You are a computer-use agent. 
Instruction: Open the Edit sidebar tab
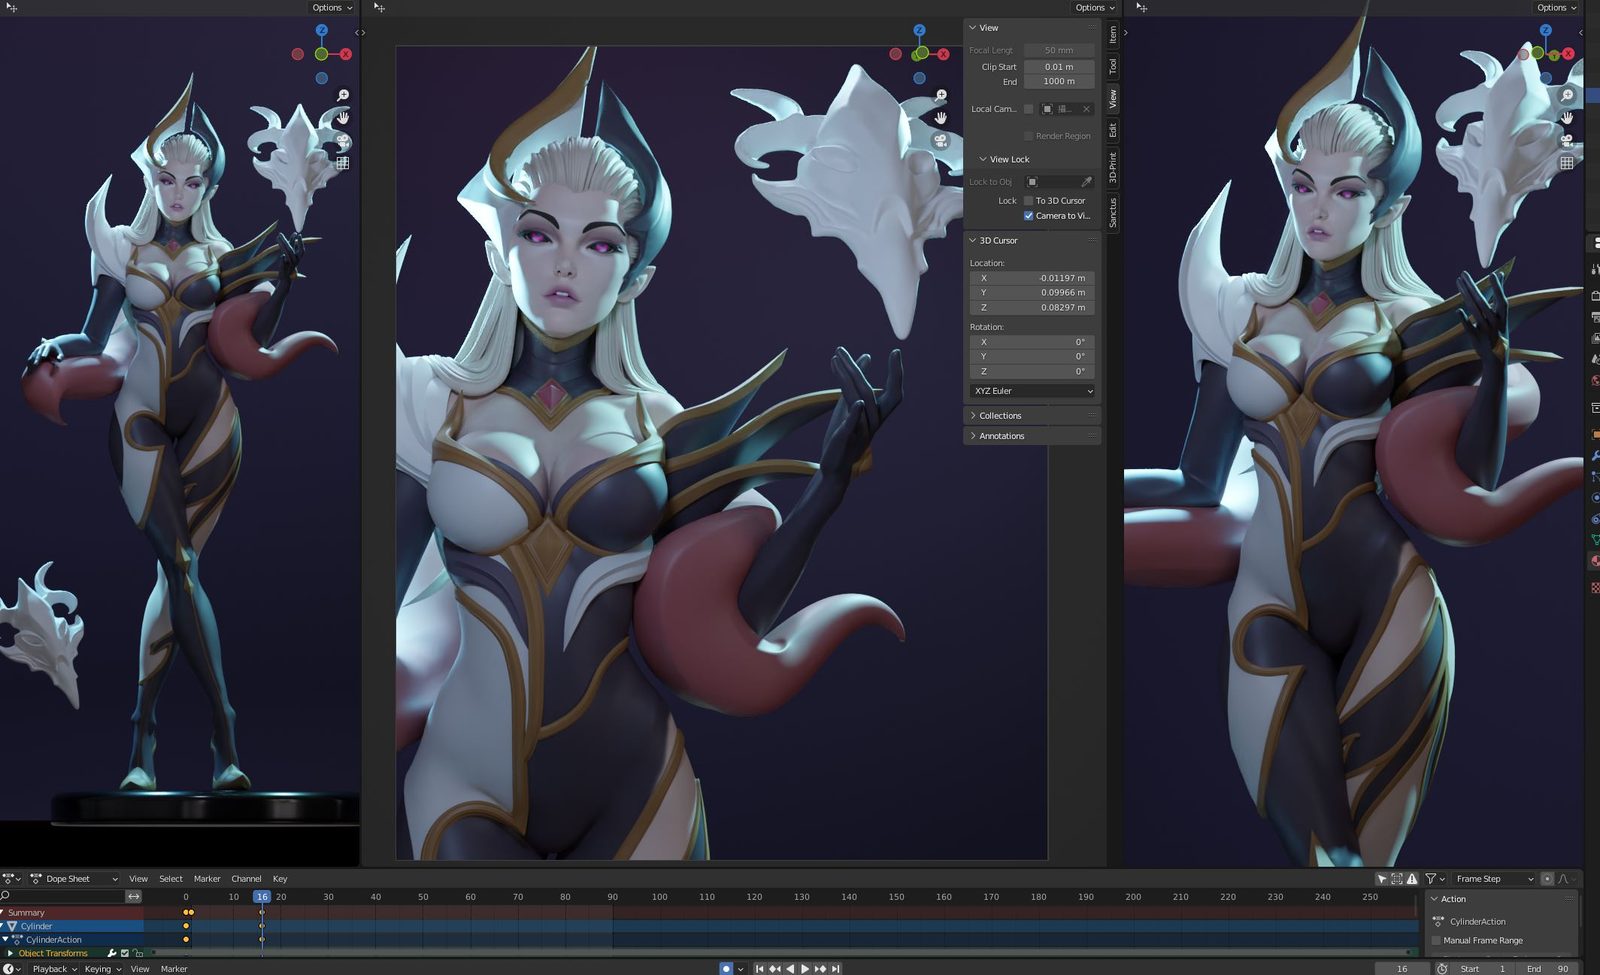click(1113, 130)
